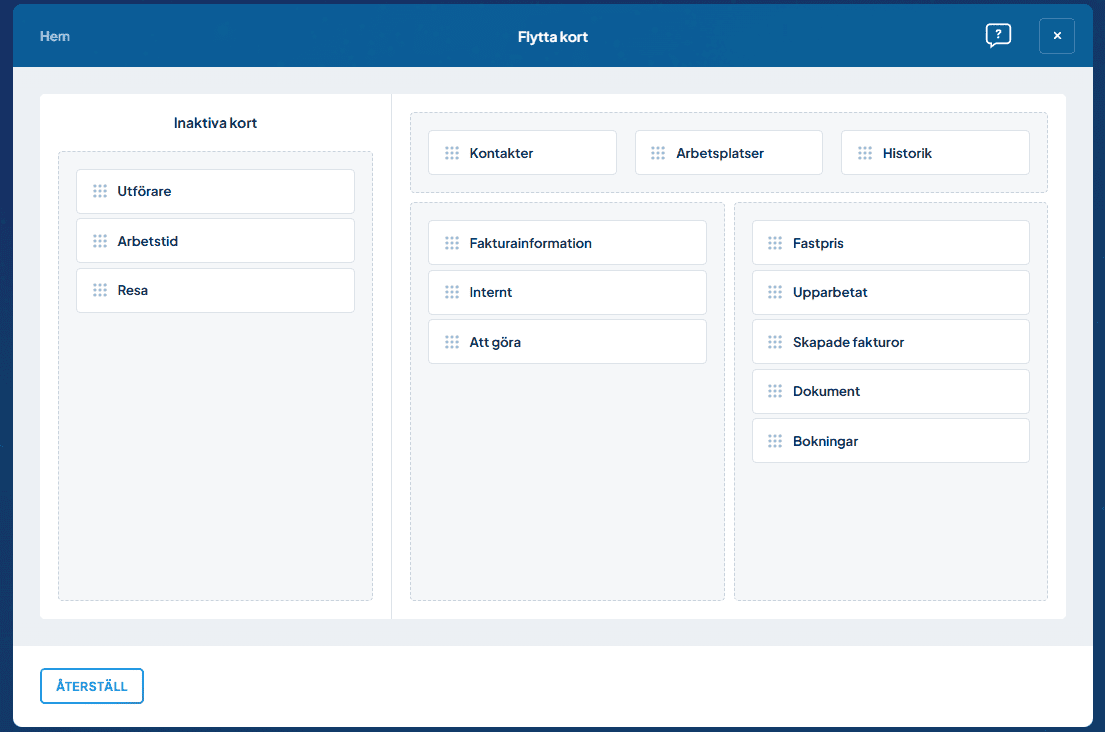Click the grip icon beside Fakturainformation

452,243
